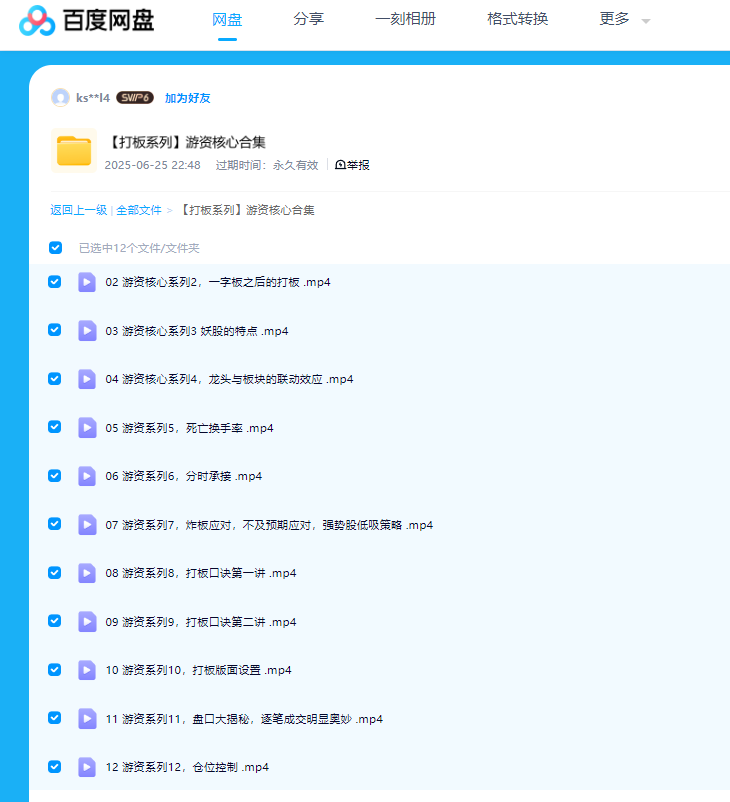
Task: Open the 格式转换 tab
Action: point(517,19)
